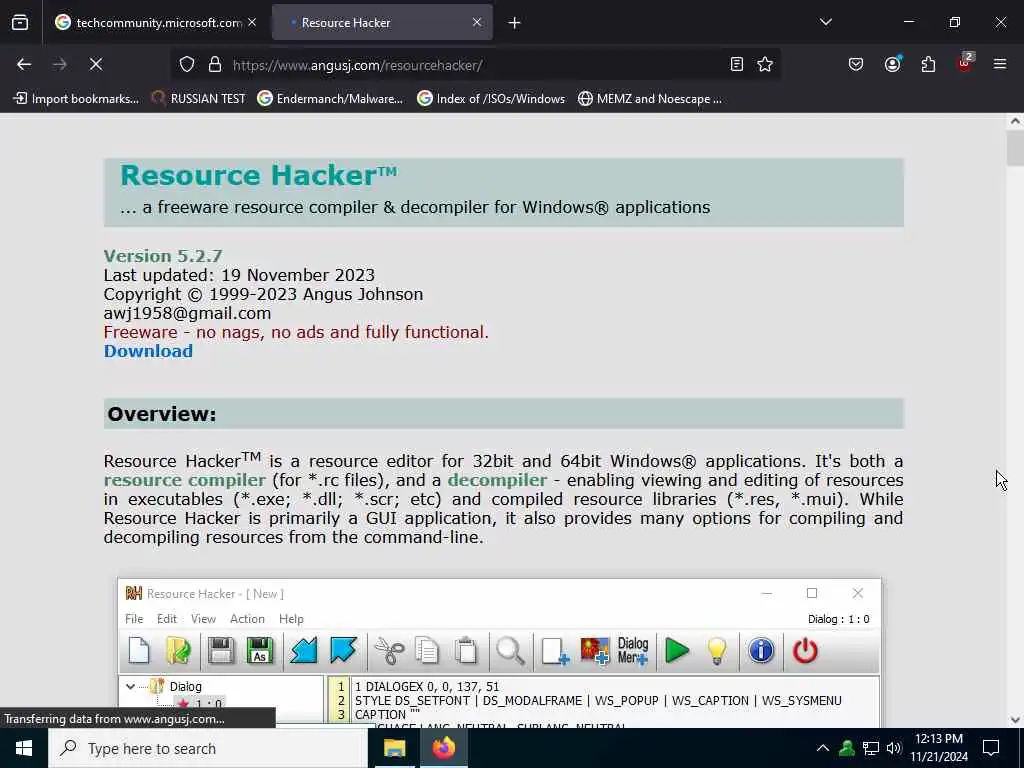Click the Paste clipboard toolbar icon

[x=466, y=651]
